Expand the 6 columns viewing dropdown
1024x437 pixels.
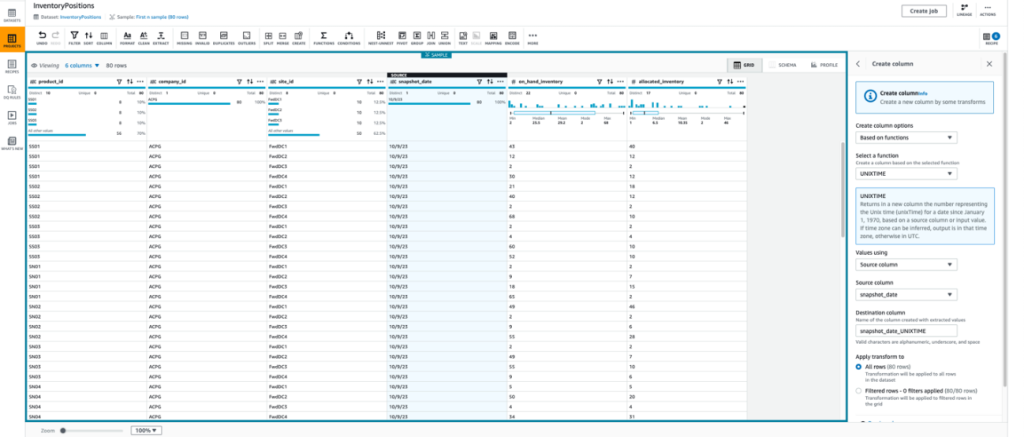82,65
